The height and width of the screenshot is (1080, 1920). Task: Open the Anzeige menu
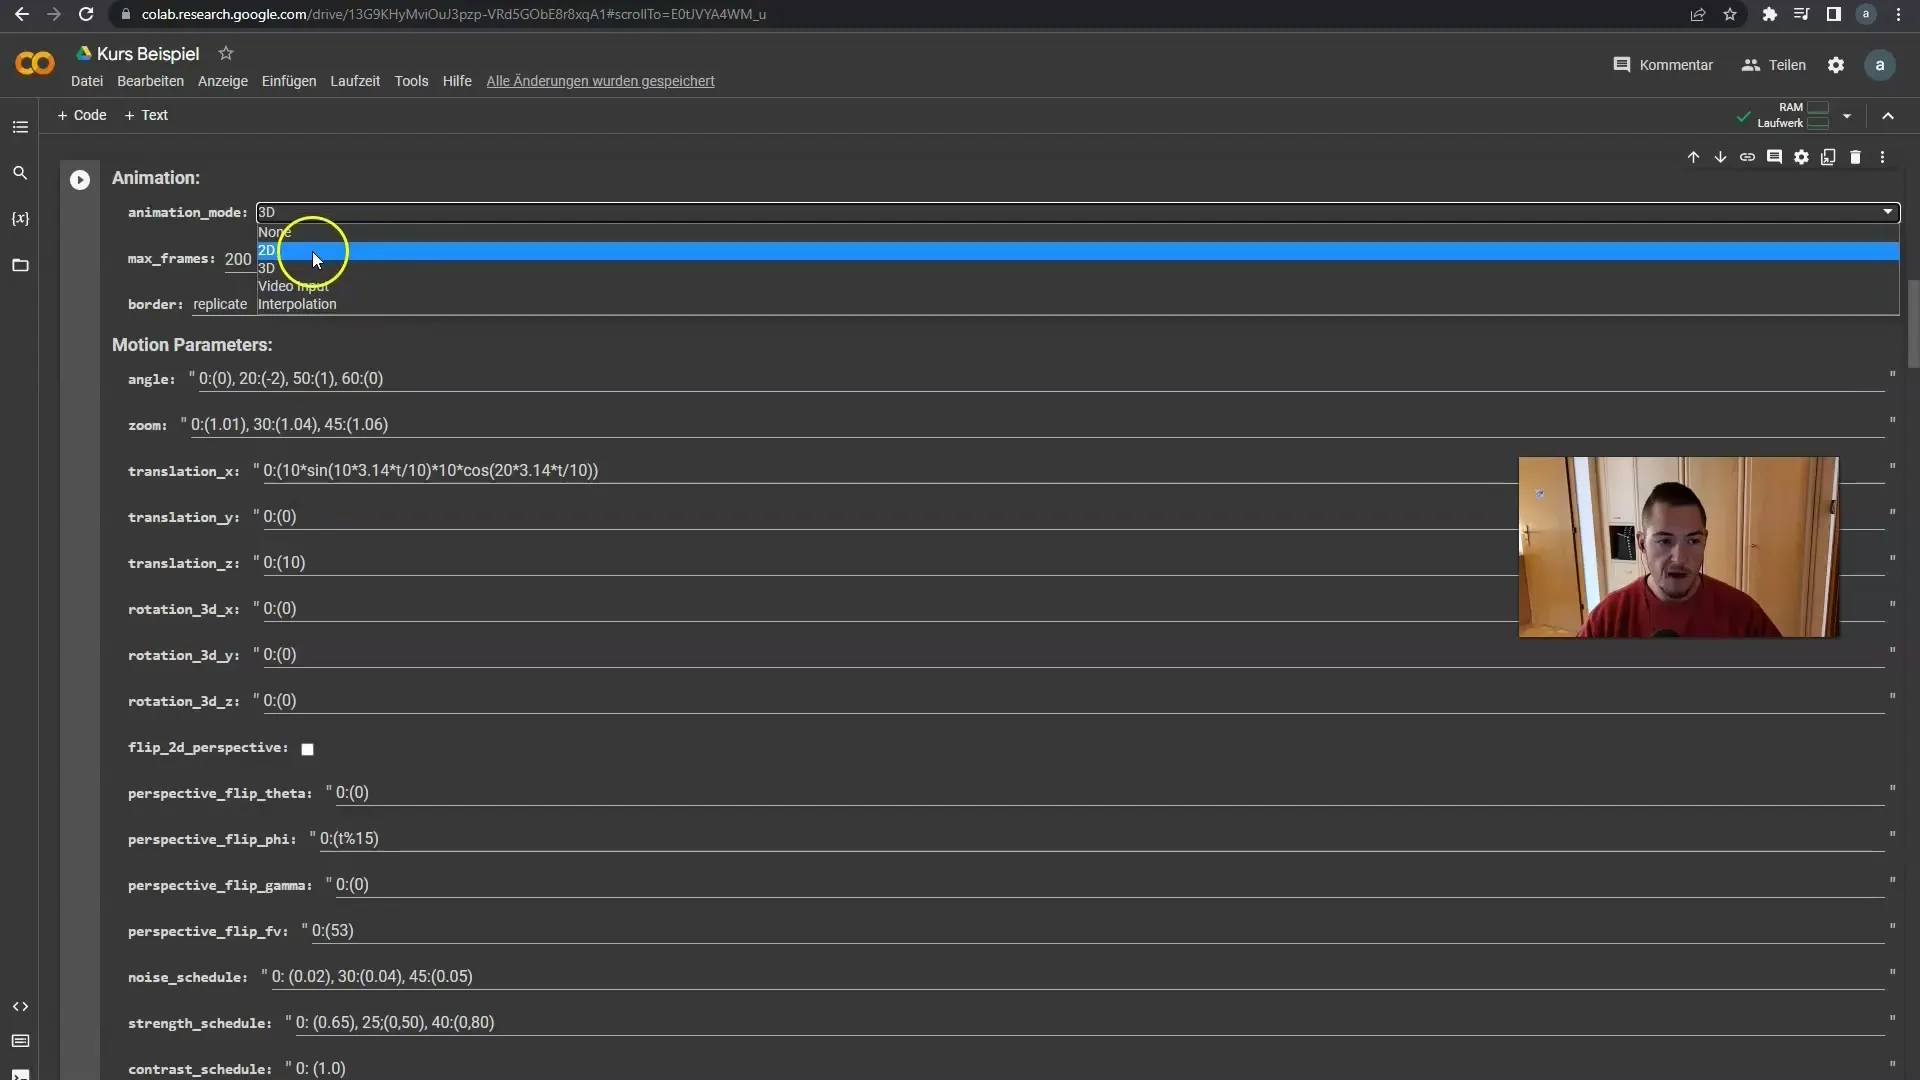(223, 81)
